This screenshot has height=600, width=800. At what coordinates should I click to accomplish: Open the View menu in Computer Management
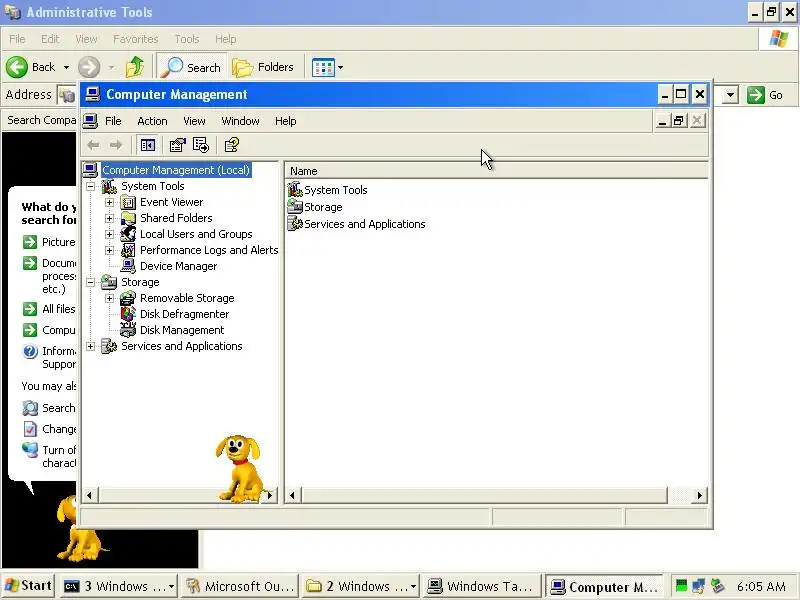[194, 121]
